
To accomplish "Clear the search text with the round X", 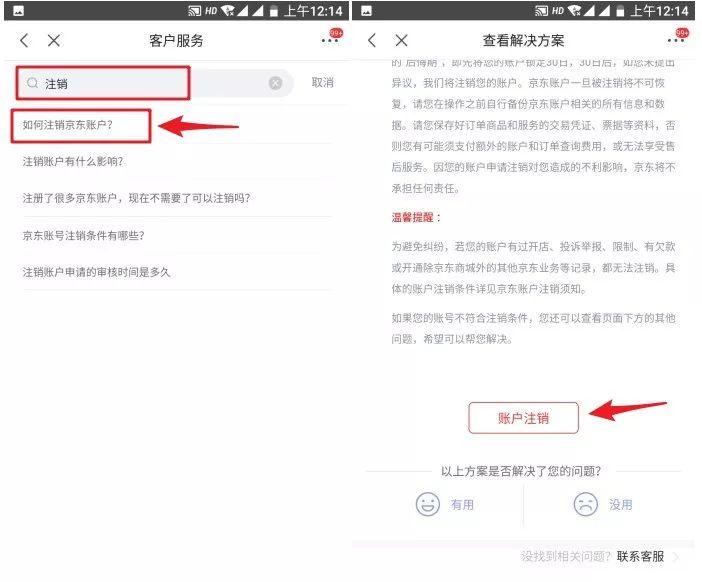I will point(275,83).
